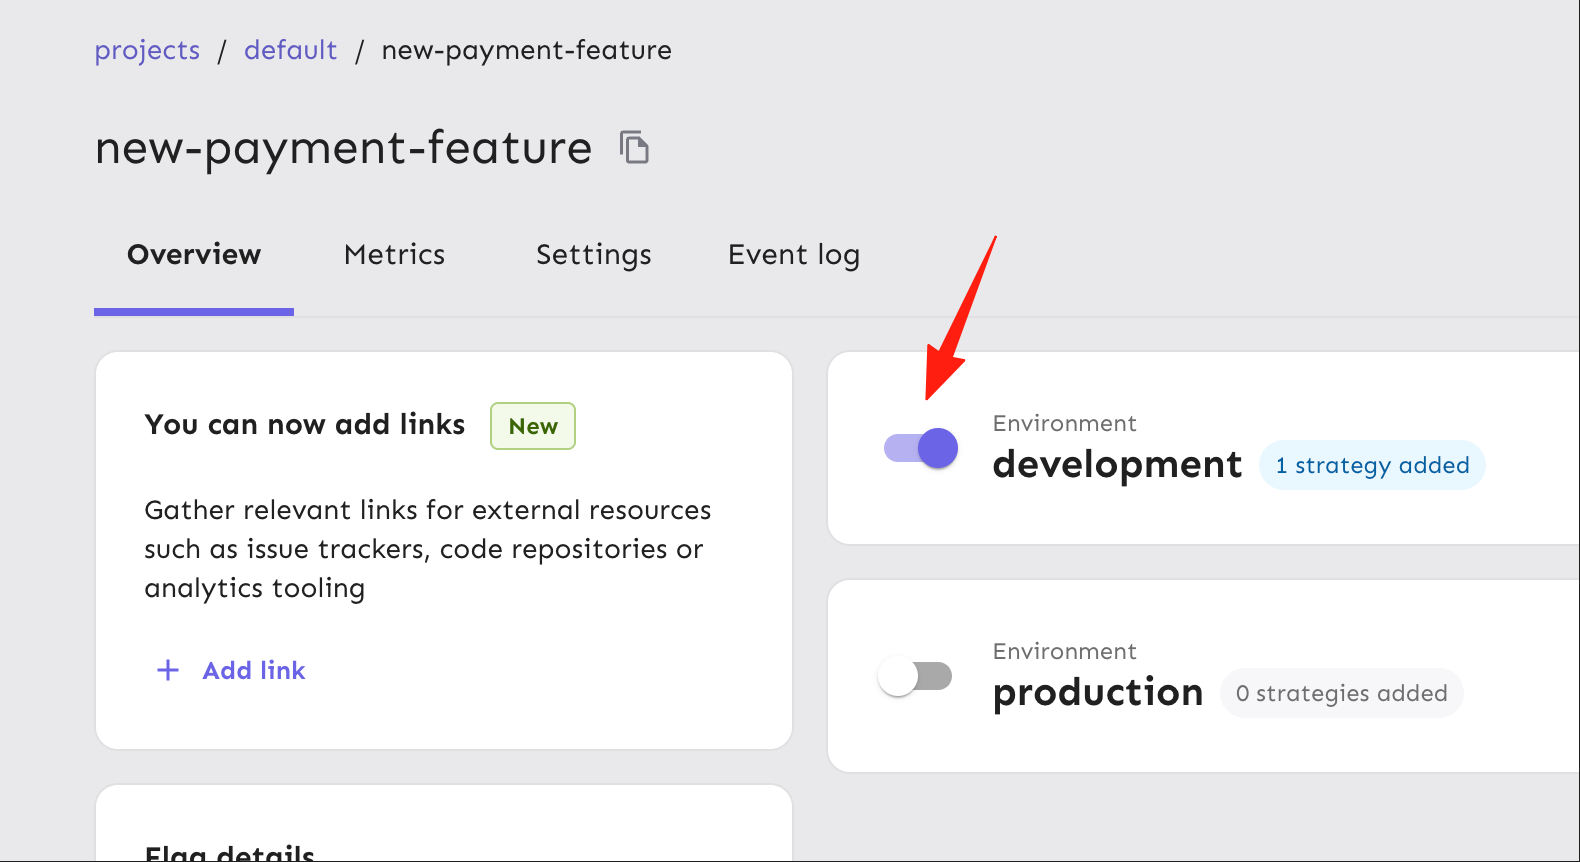This screenshot has height=862, width=1580.
Task: Click the 1 strategy added badge
Action: pos(1372,465)
